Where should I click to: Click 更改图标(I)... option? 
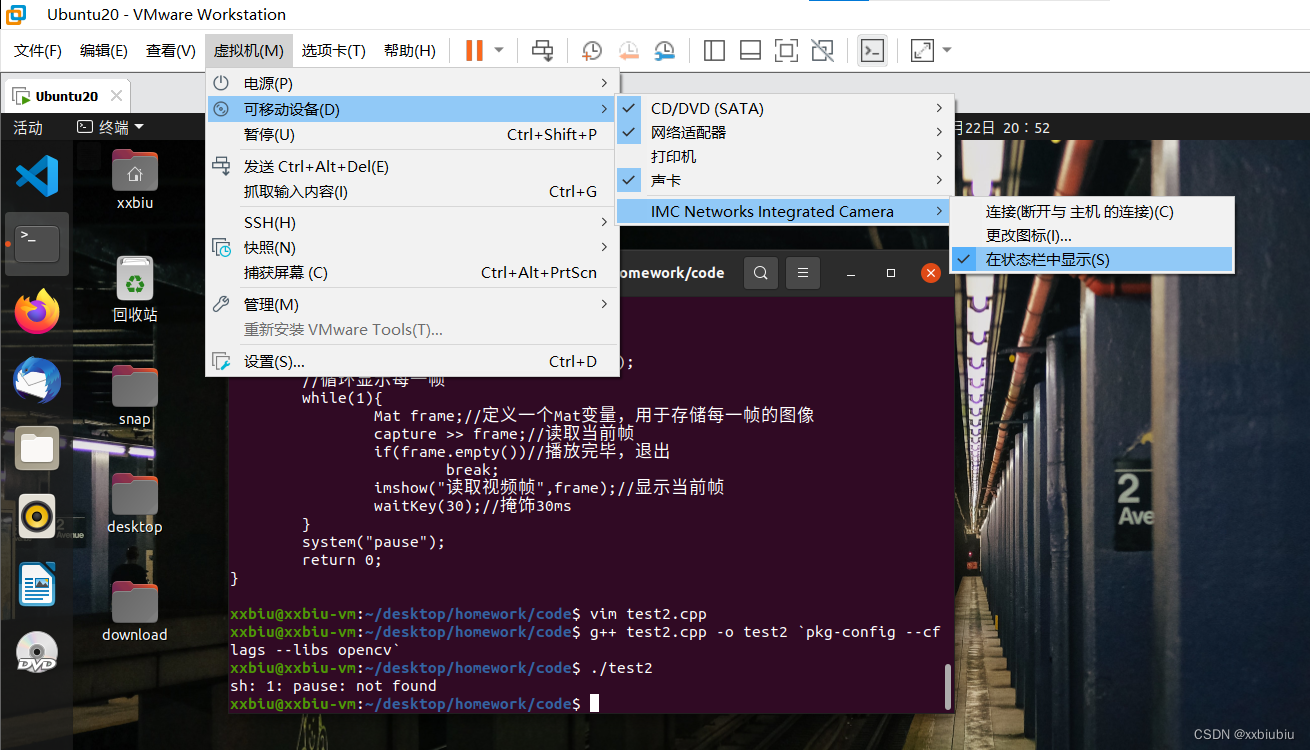coord(1092,235)
